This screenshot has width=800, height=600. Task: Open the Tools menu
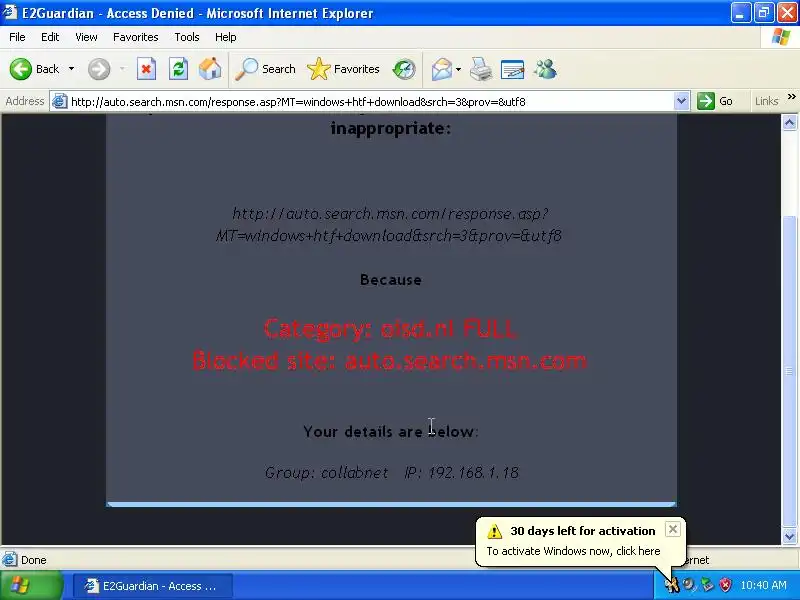[x=187, y=37]
